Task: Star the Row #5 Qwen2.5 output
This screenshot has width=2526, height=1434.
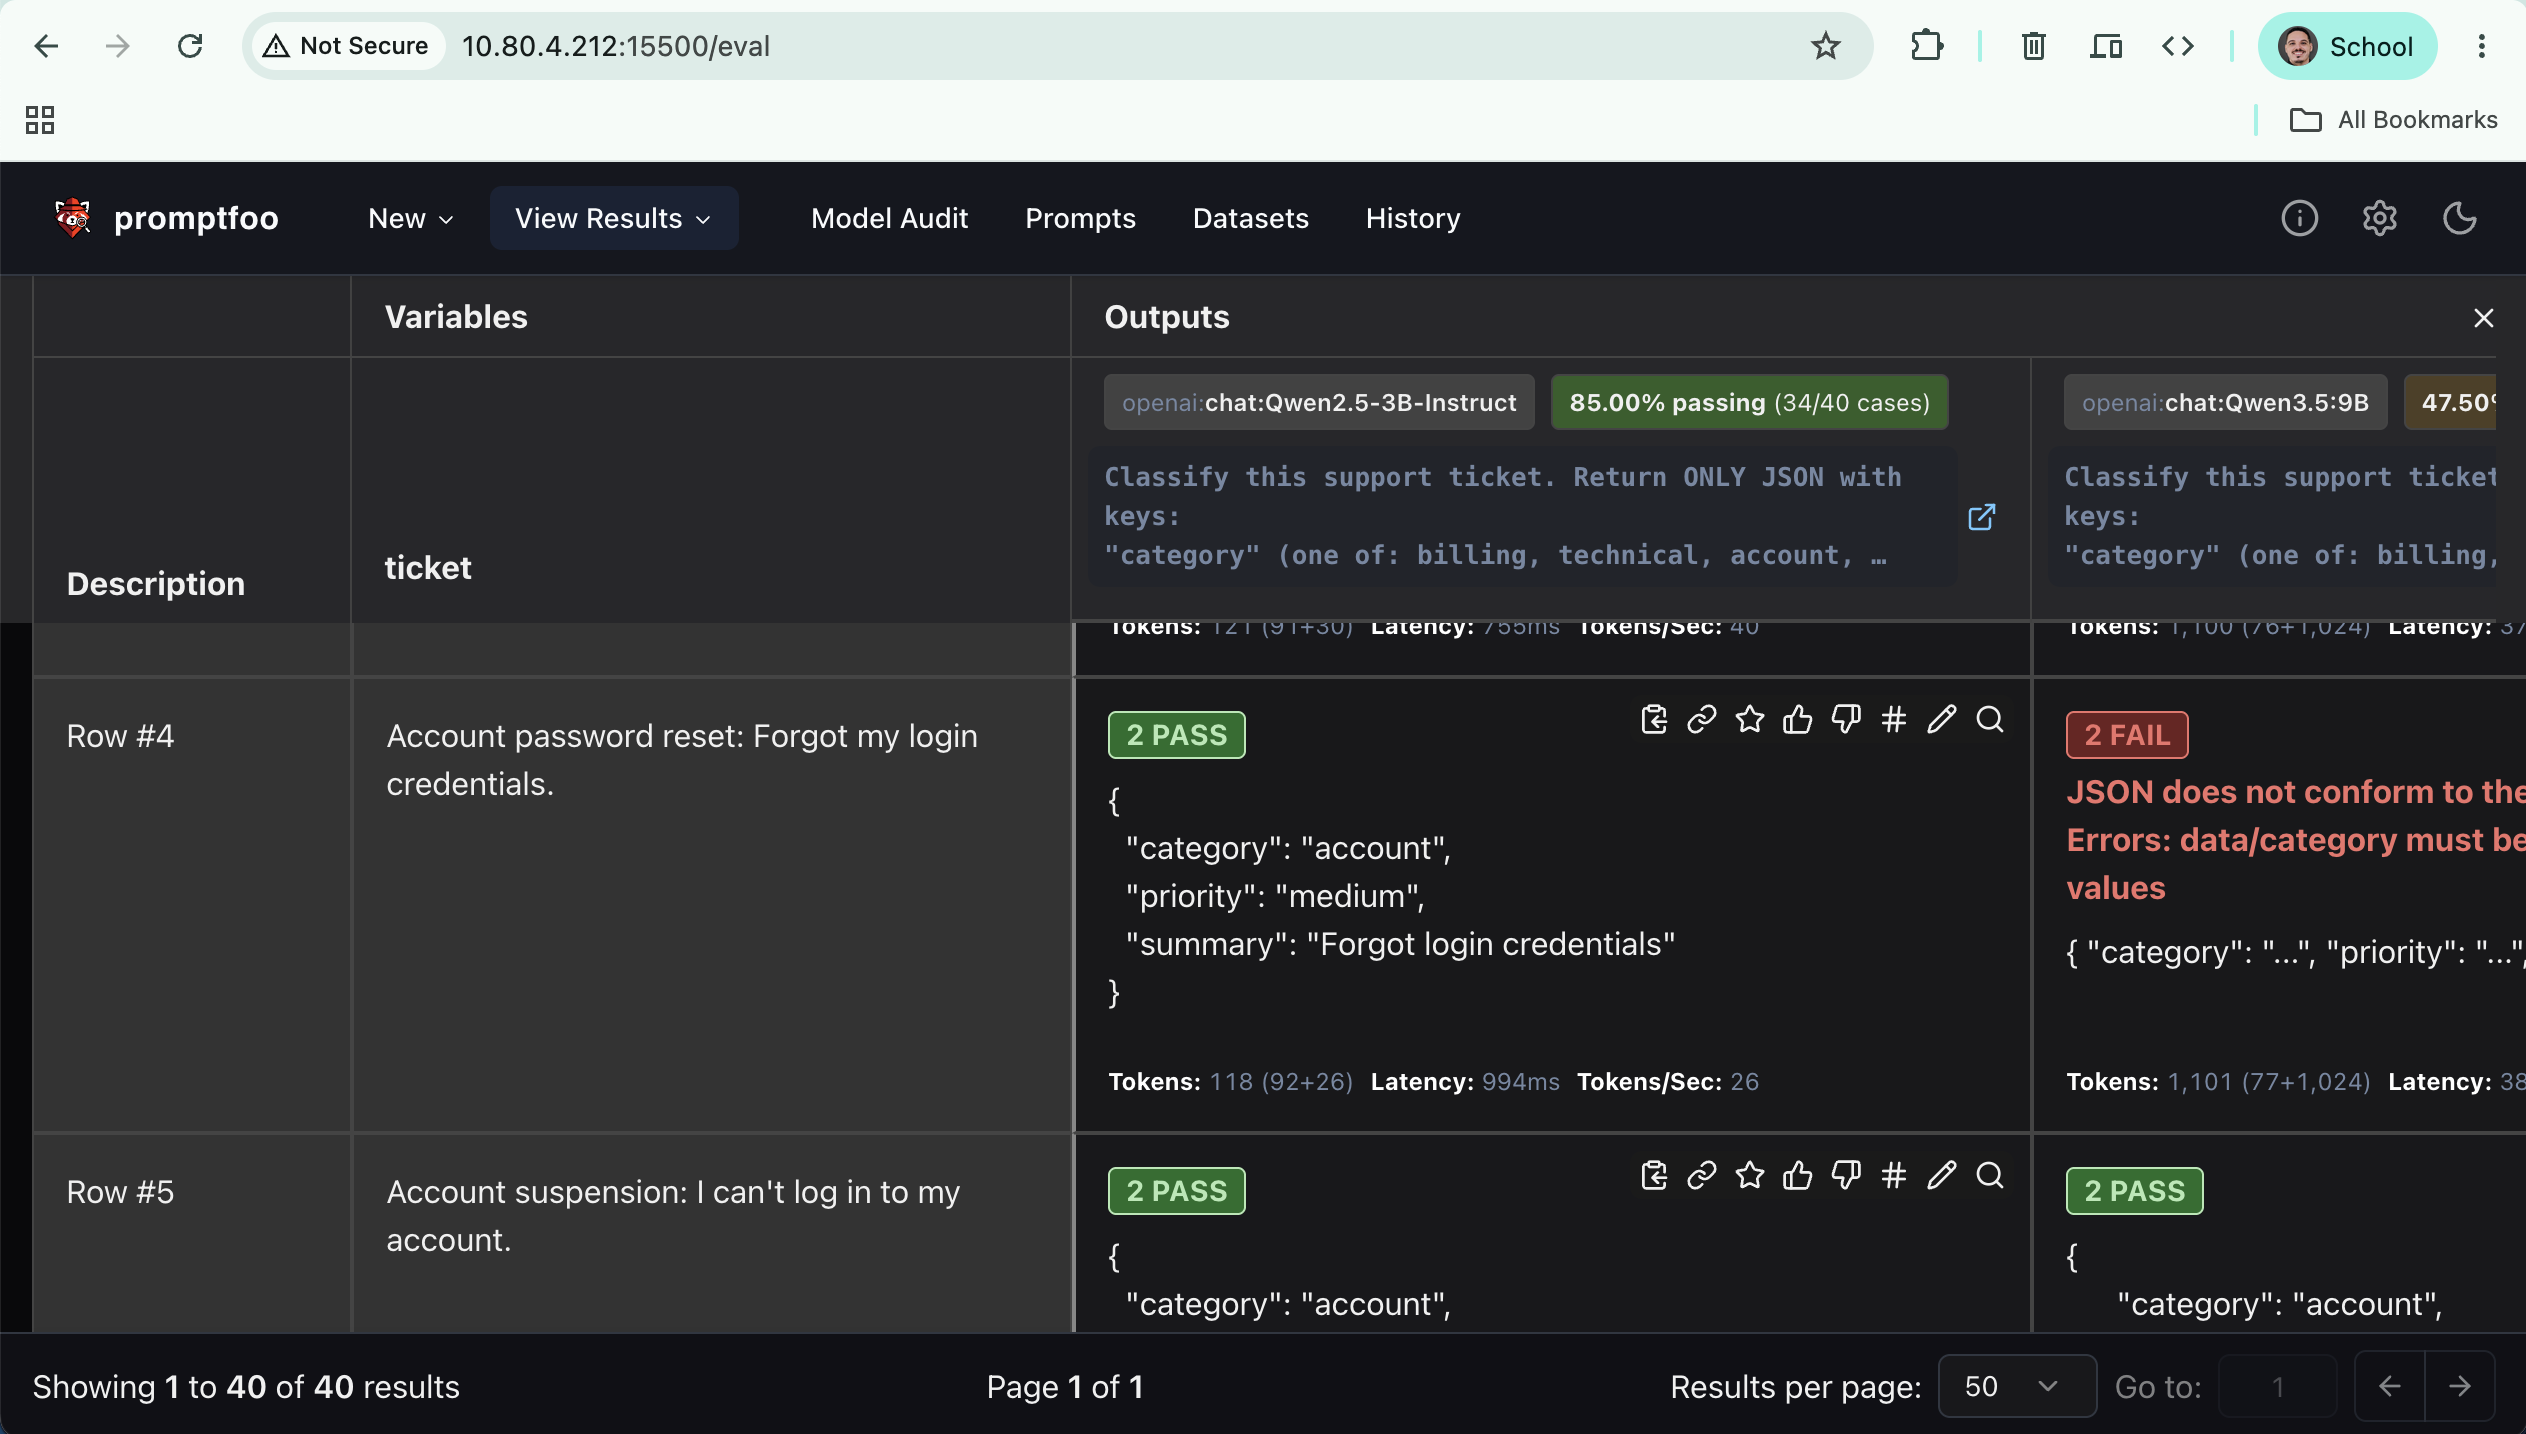Action: click(x=1750, y=1175)
